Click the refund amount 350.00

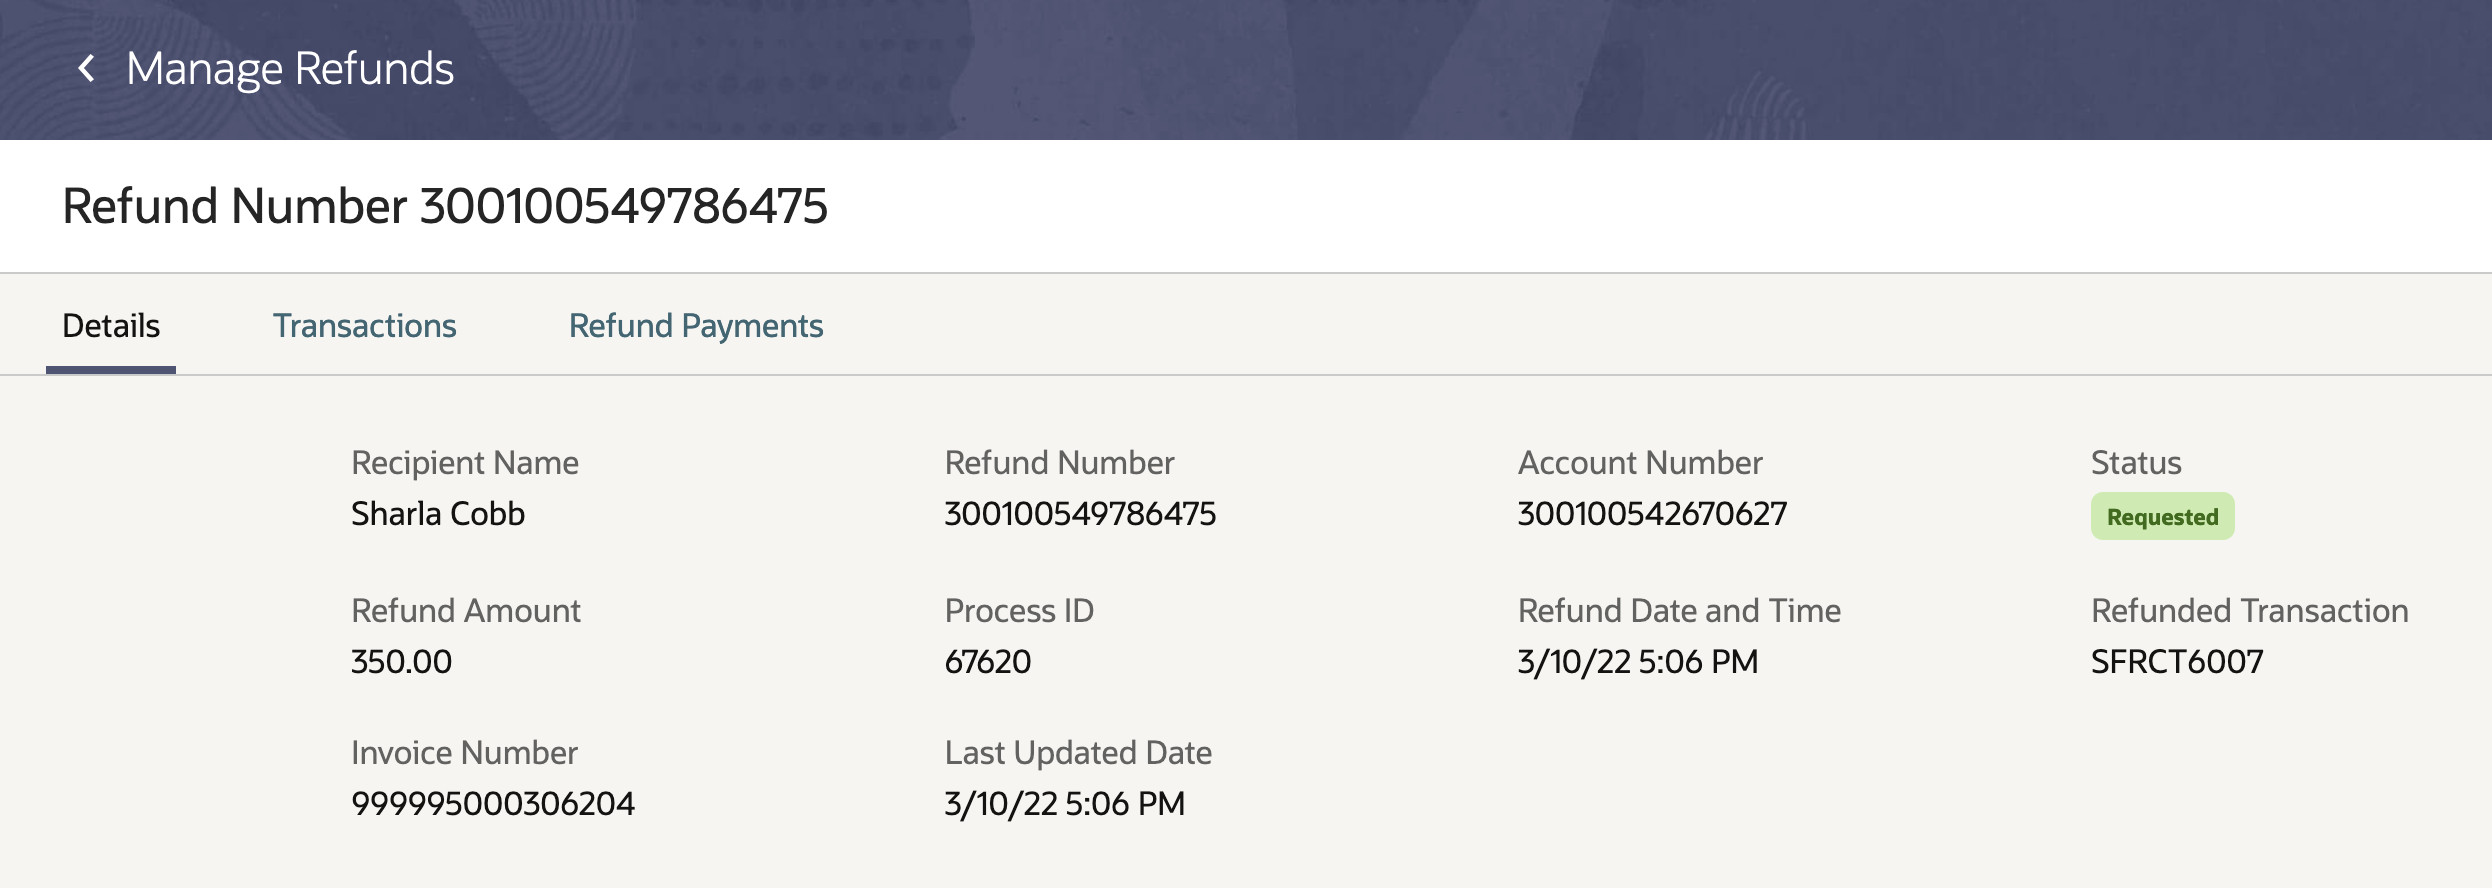coord(401,662)
